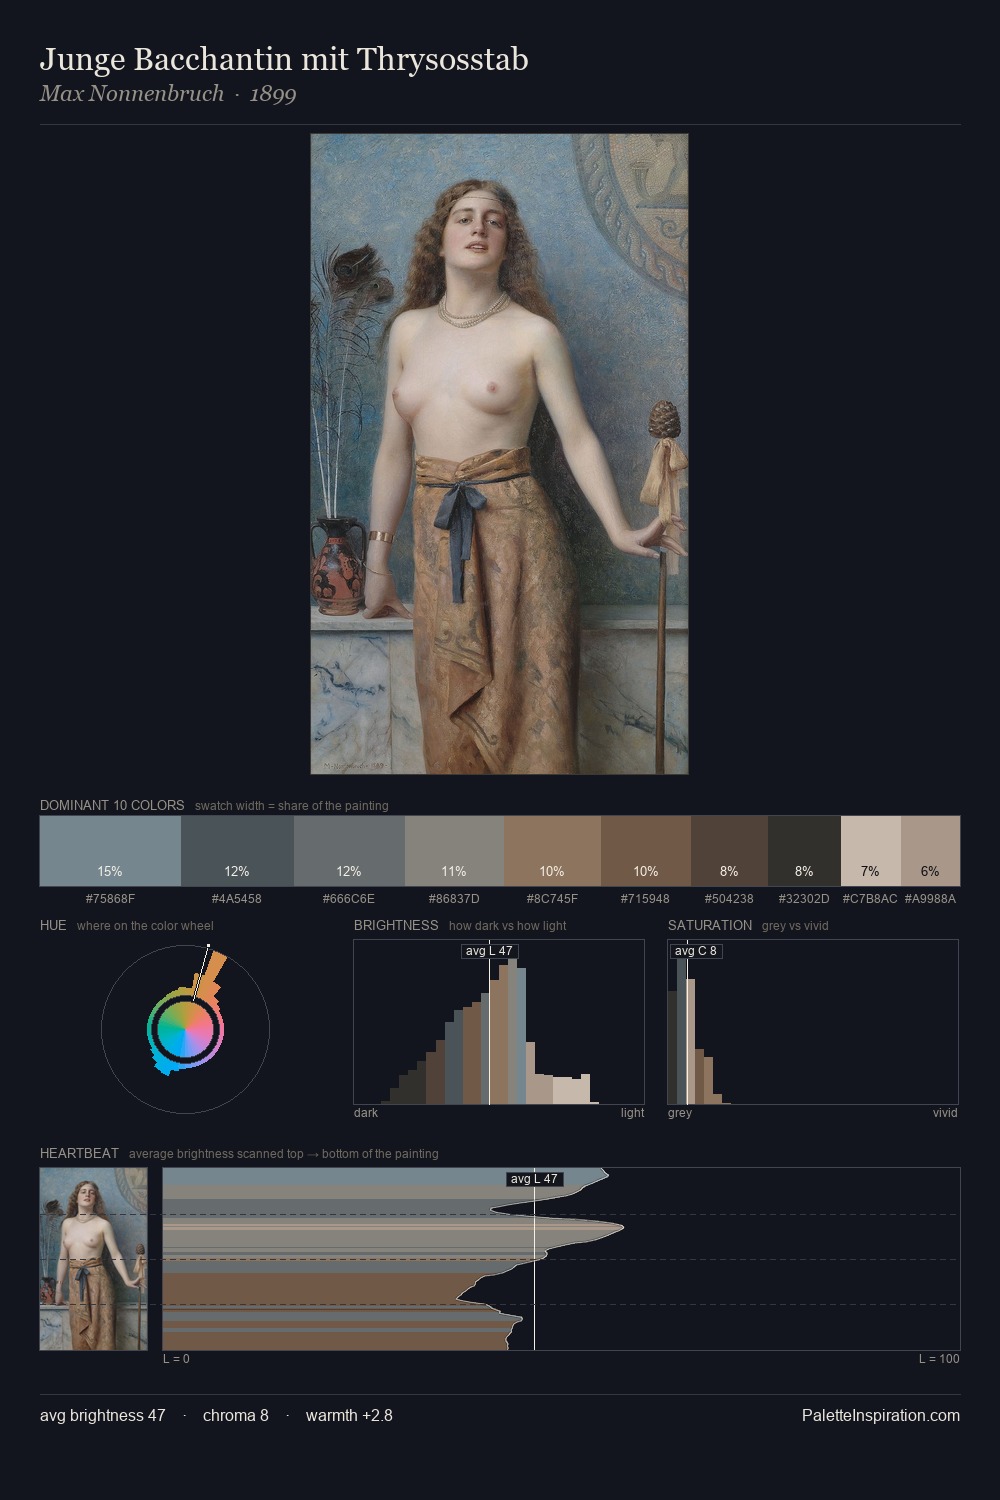The height and width of the screenshot is (1500, 1000).
Task: Click the 'grey vs vivid' caption
Action: pyautogui.click(x=795, y=926)
